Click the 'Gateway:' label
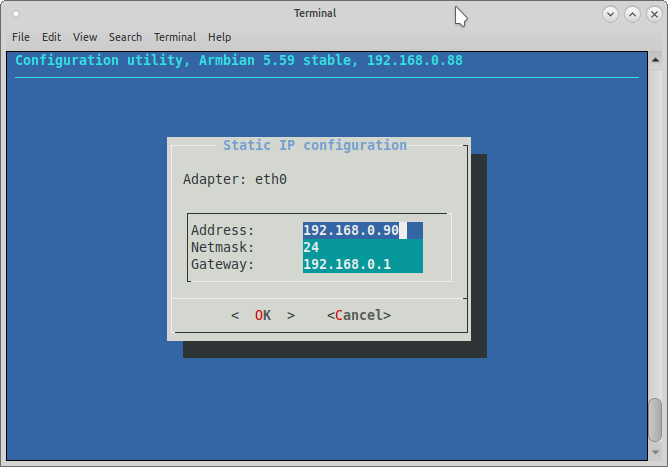This screenshot has width=668, height=467. coord(222,264)
